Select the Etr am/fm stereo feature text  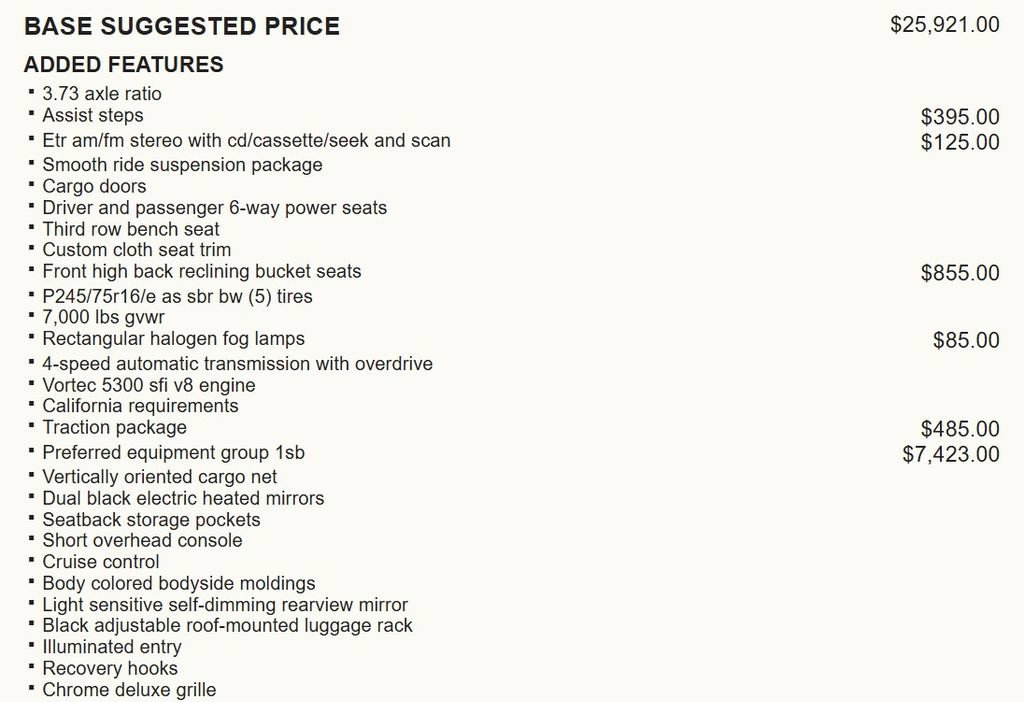click(246, 141)
